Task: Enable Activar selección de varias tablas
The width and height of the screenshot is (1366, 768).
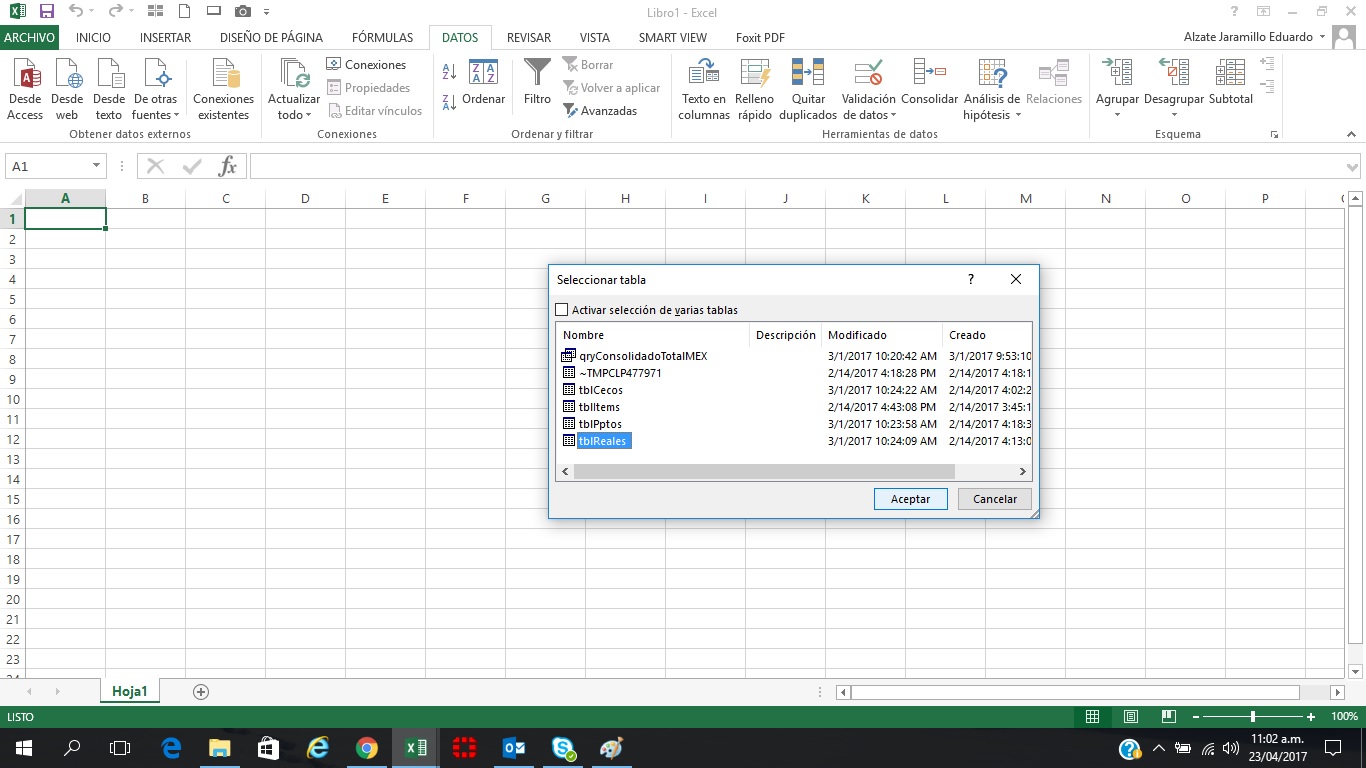Action: coord(561,310)
